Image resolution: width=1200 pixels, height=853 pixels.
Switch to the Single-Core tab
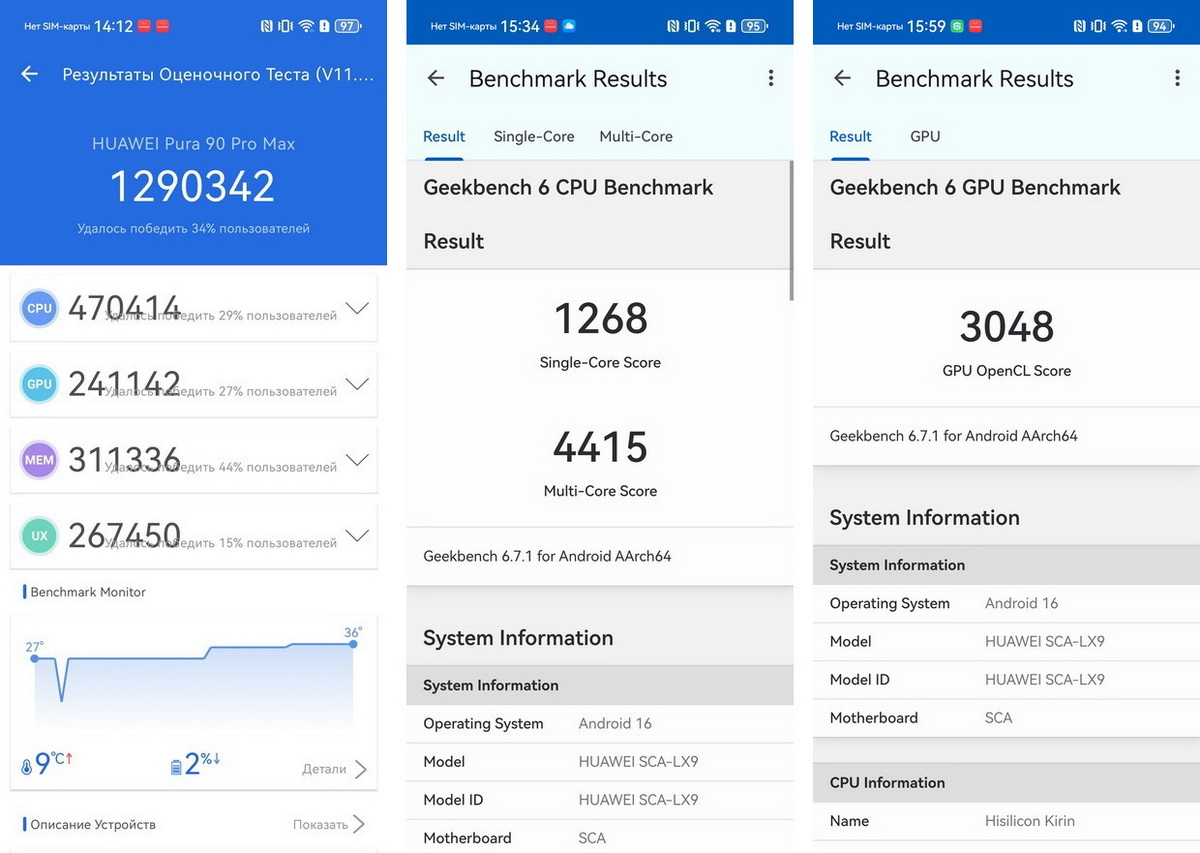[534, 137]
